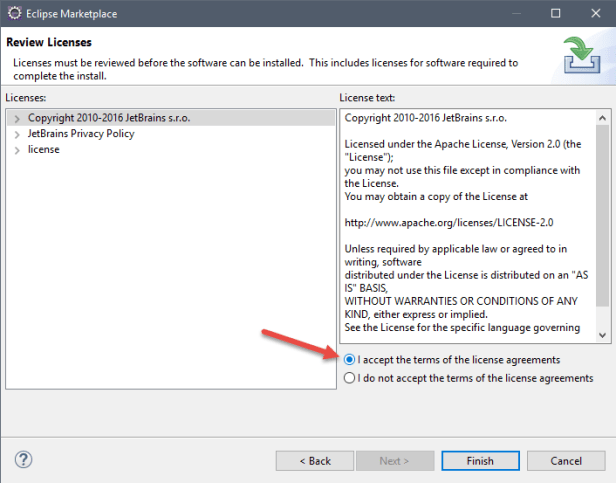Select 'I accept the terms' radio button
The width and height of the screenshot is (616, 483).
(349, 360)
